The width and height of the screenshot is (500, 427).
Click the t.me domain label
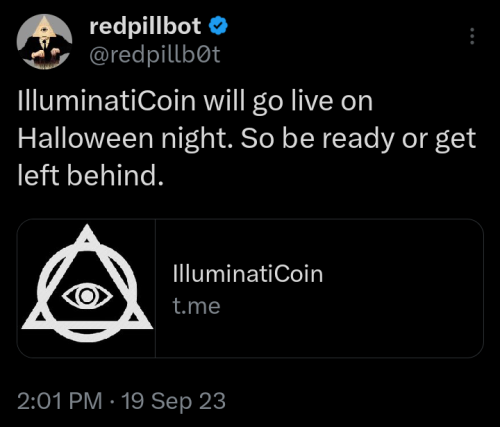coord(196,306)
